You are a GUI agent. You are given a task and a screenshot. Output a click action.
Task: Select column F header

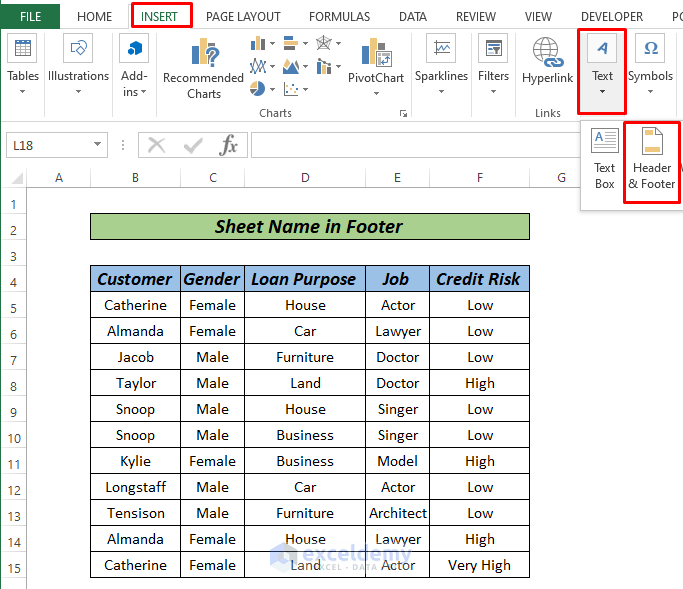point(480,178)
